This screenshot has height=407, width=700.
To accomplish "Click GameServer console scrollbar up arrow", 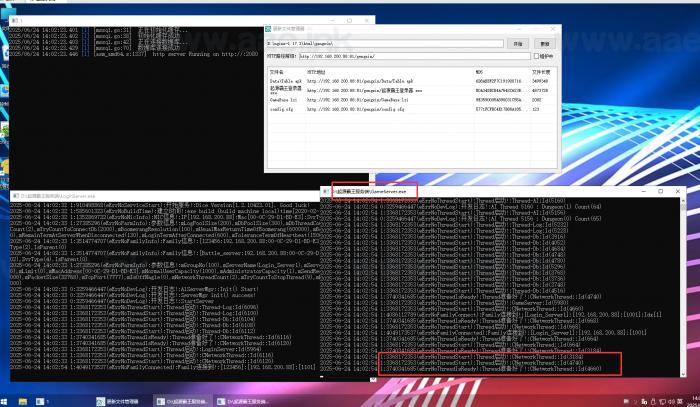I will (x=683, y=201).
